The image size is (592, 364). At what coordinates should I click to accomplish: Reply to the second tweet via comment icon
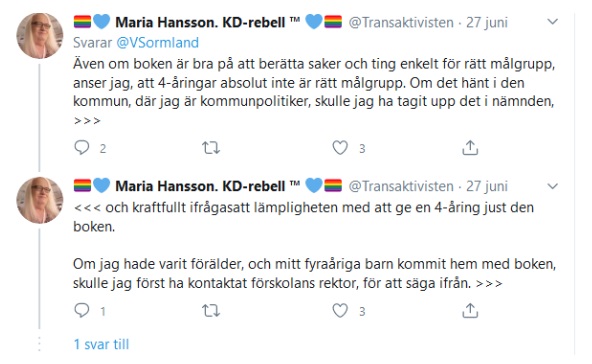(x=82, y=310)
